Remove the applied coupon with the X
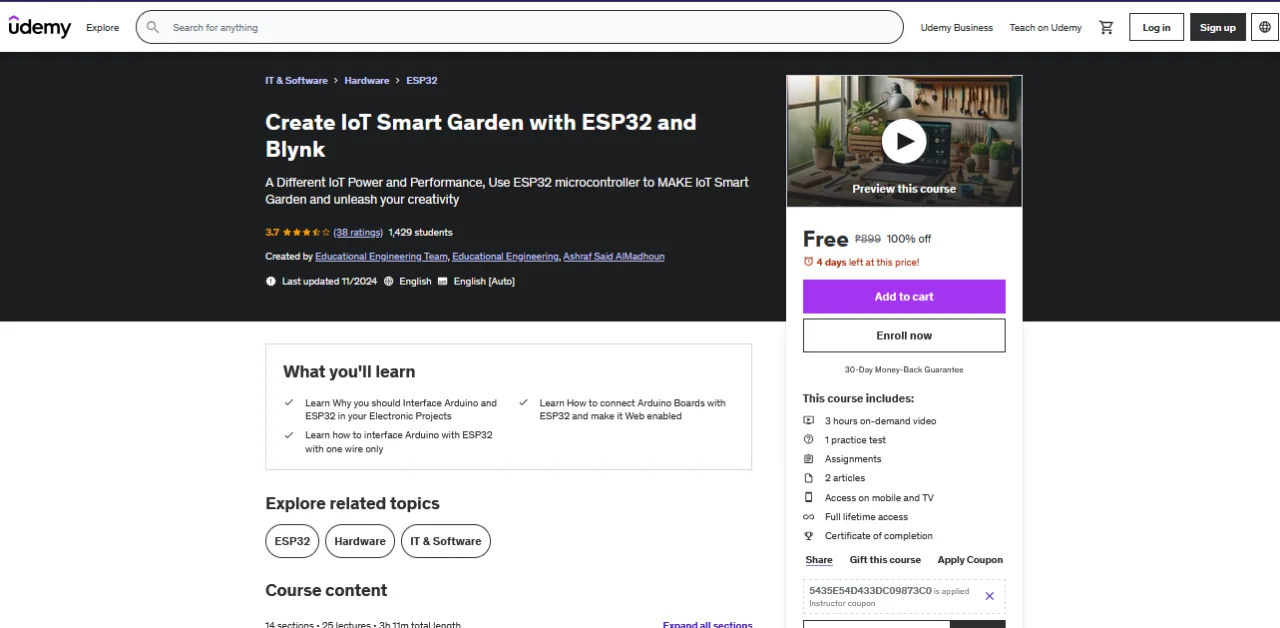Viewport: 1280px width, 628px height. 989,596
